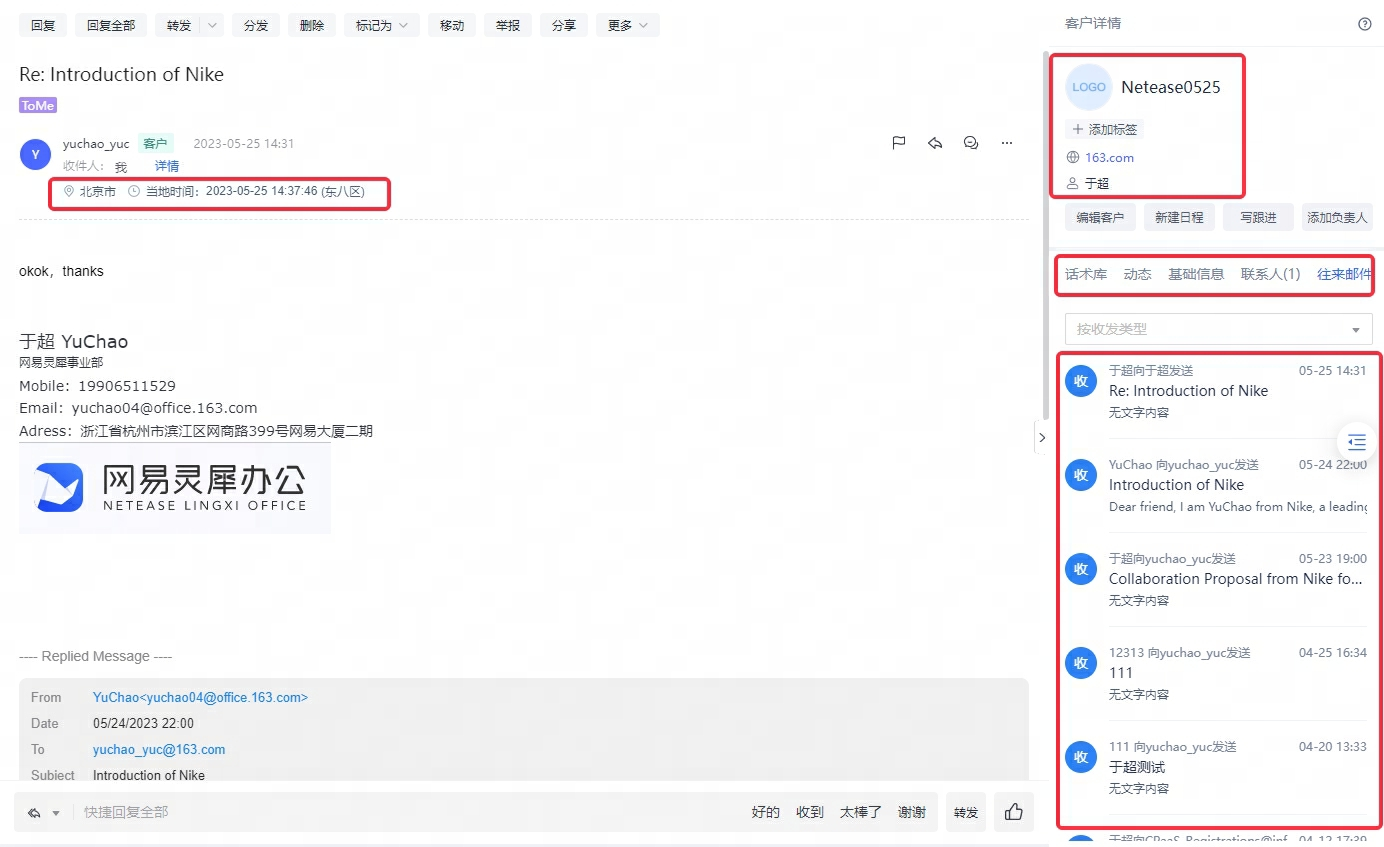This screenshot has height=847, width=1384.
Task: Open the 按收发类型 filter dropdown
Action: (x=1219, y=329)
